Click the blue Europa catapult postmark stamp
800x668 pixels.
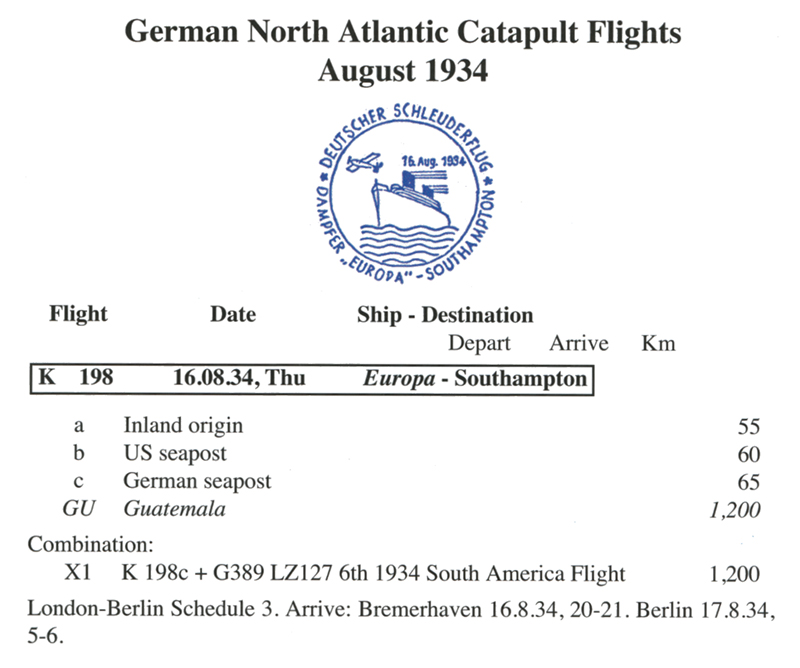[x=406, y=193]
